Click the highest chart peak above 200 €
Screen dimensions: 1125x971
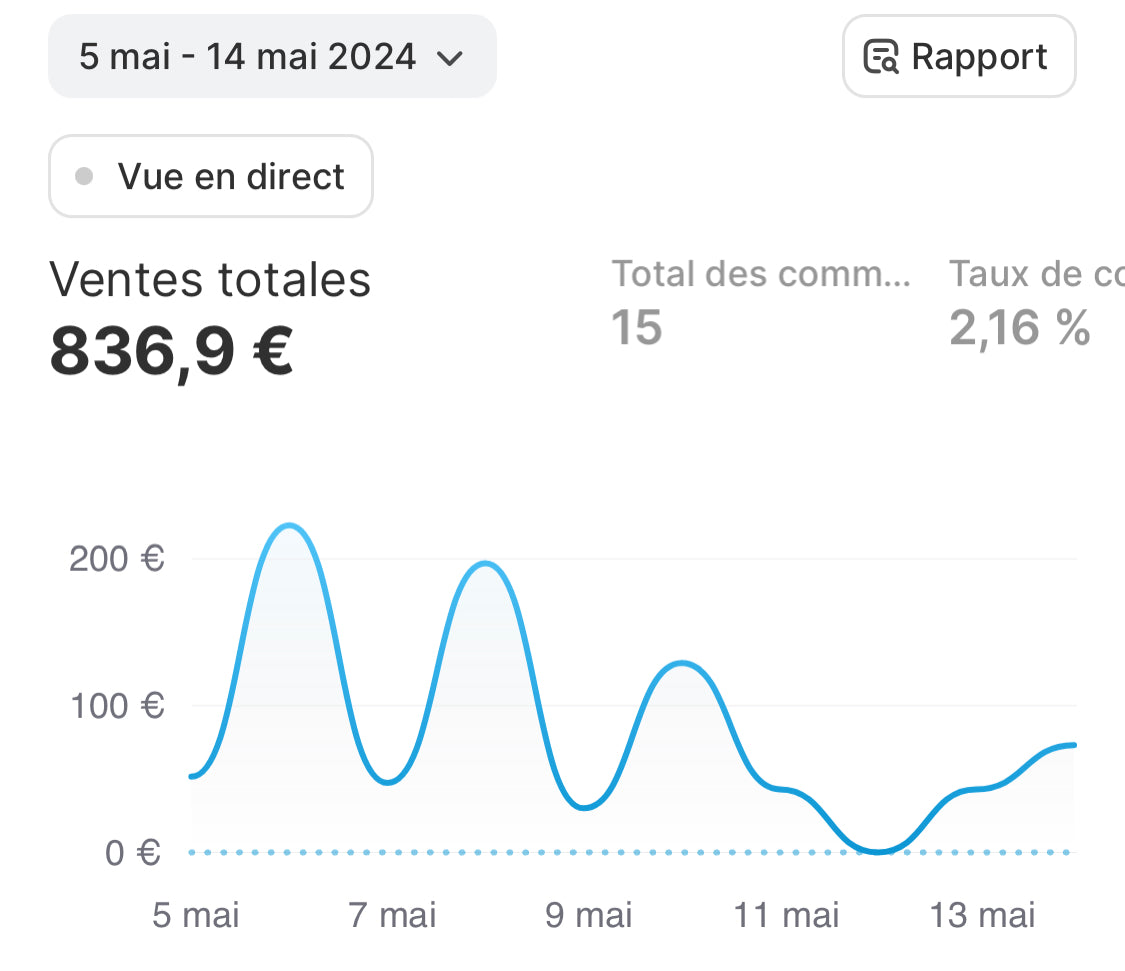[x=288, y=526]
